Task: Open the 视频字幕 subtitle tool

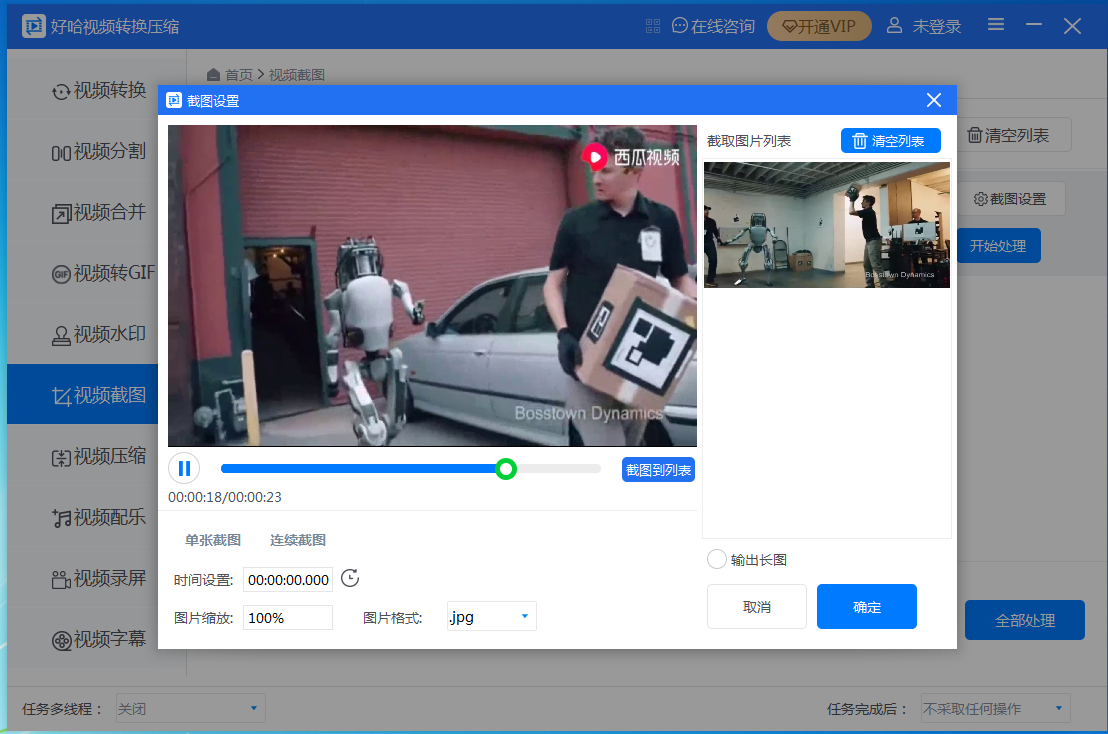Action: (90, 639)
